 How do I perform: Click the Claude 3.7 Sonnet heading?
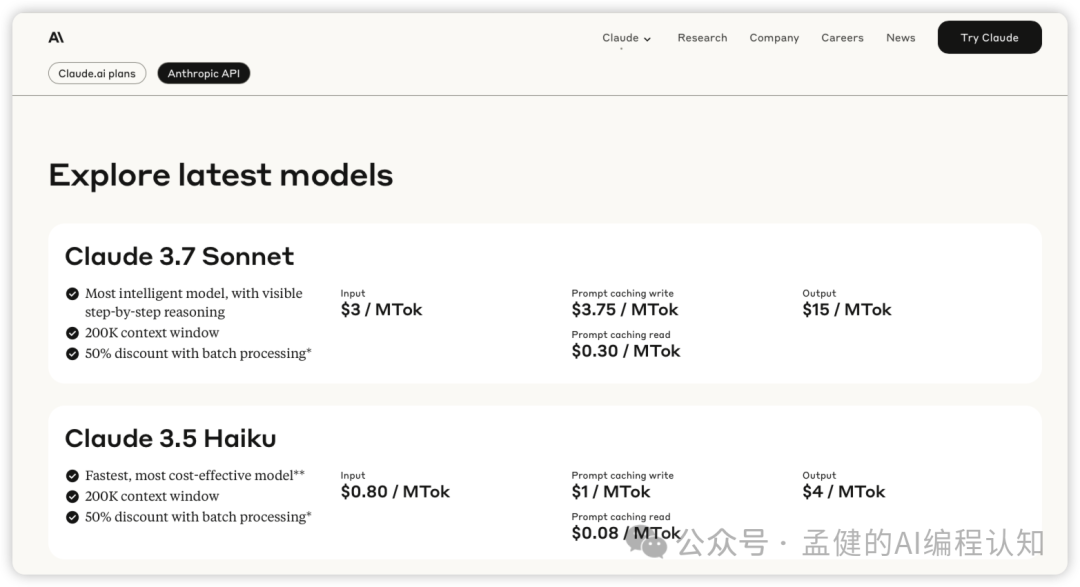click(179, 256)
